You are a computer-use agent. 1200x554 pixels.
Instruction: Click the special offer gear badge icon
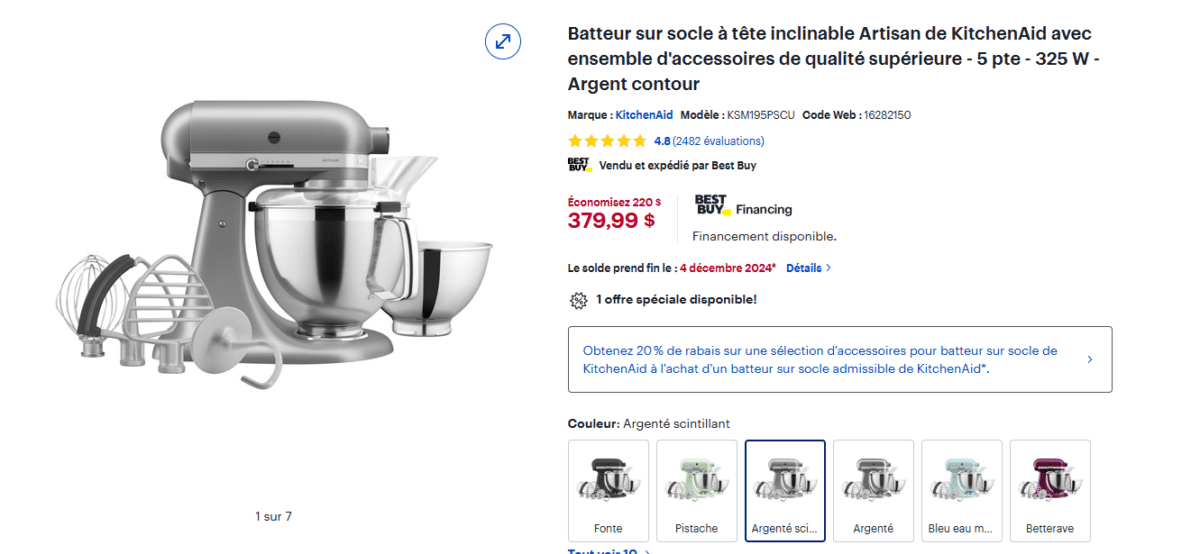tap(578, 299)
